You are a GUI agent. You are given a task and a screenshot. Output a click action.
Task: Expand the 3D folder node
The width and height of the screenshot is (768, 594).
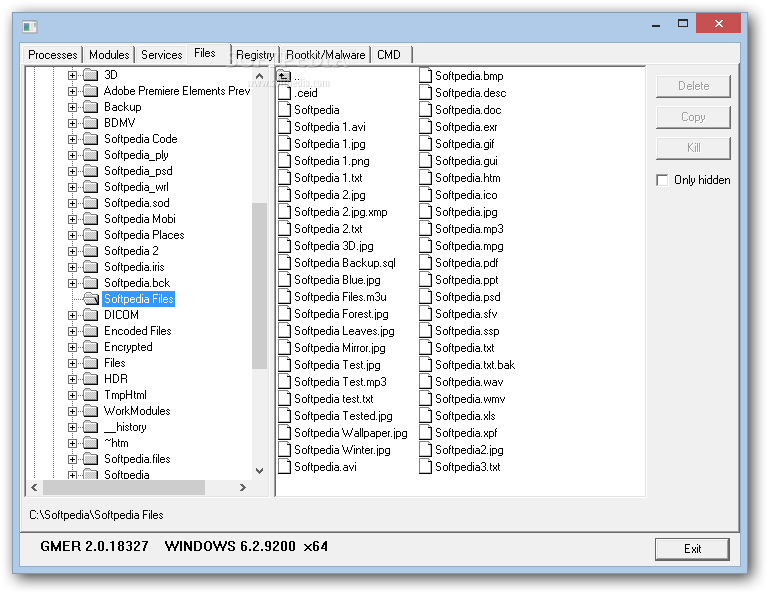[x=72, y=75]
